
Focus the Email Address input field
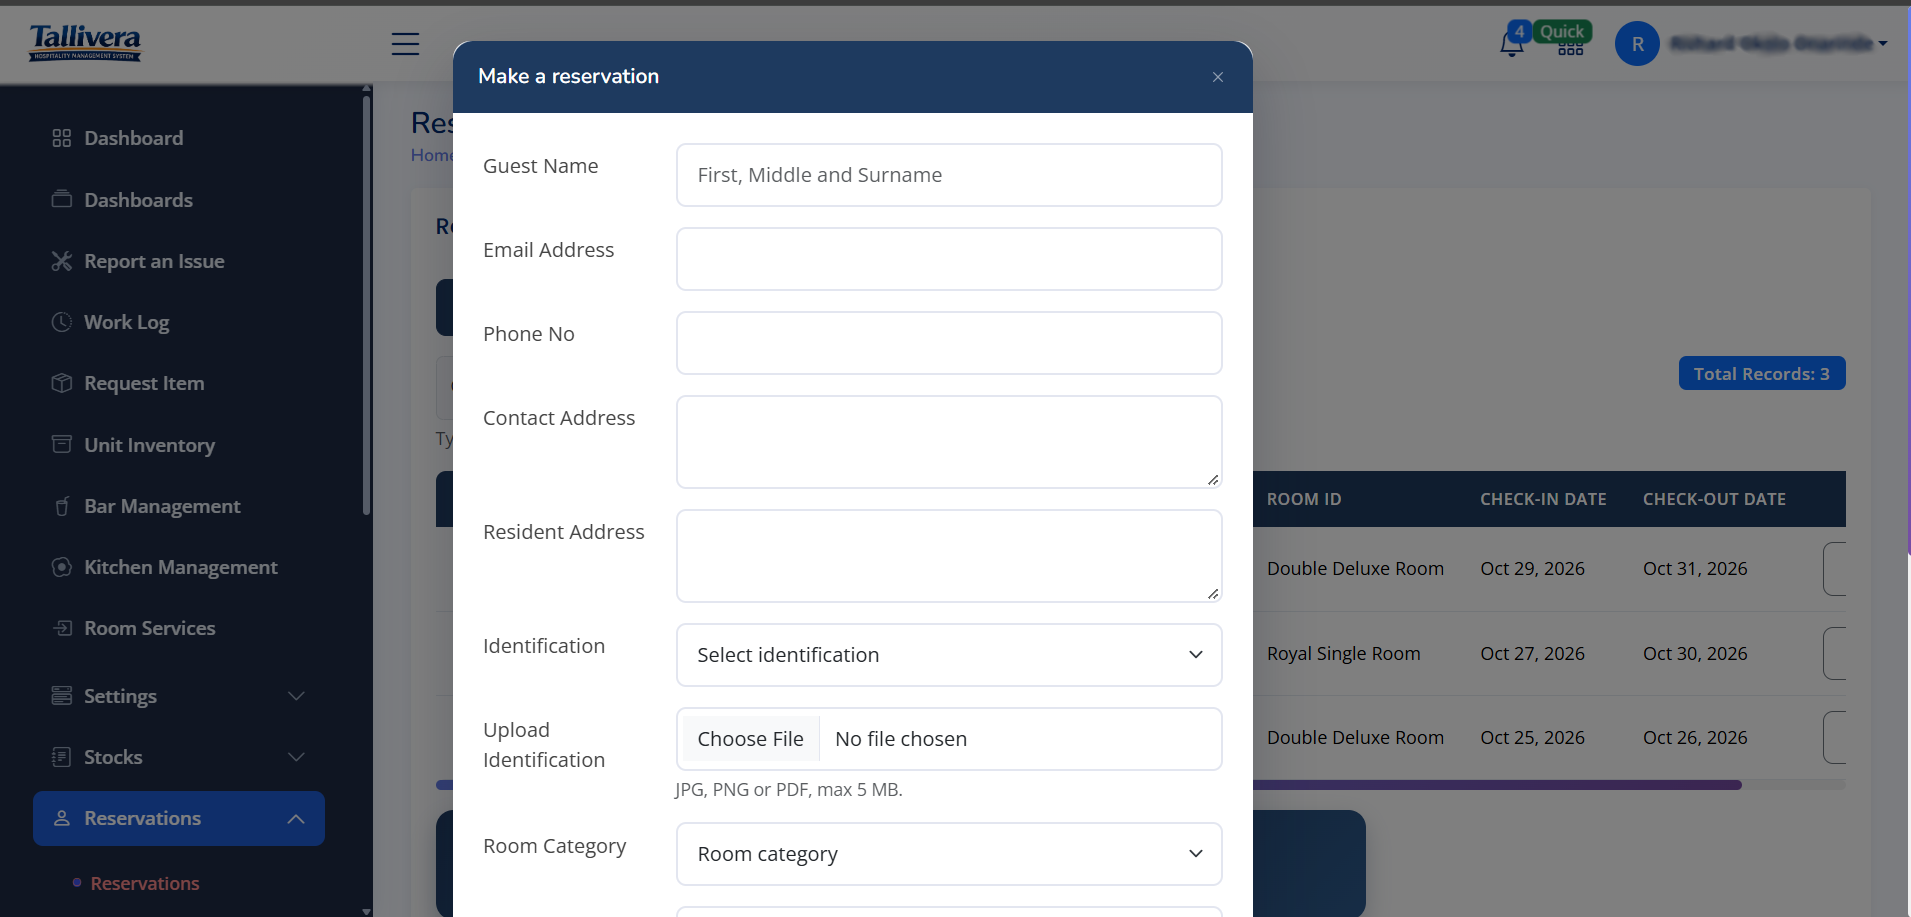(x=949, y=259)
